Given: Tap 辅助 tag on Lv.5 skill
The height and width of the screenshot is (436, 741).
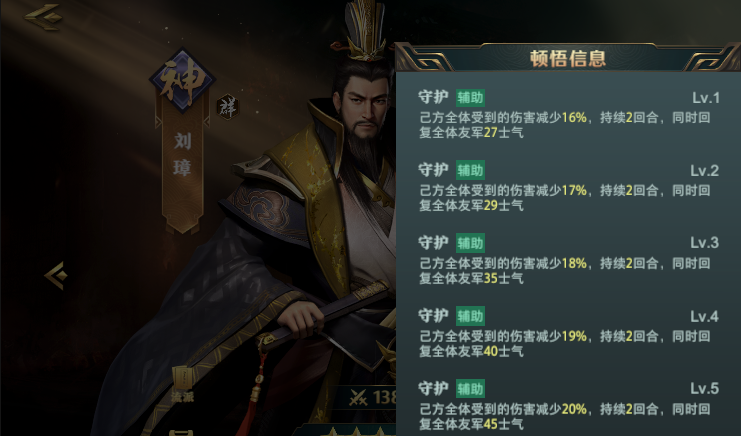Looking at the screenshot, I should (470, 389).
